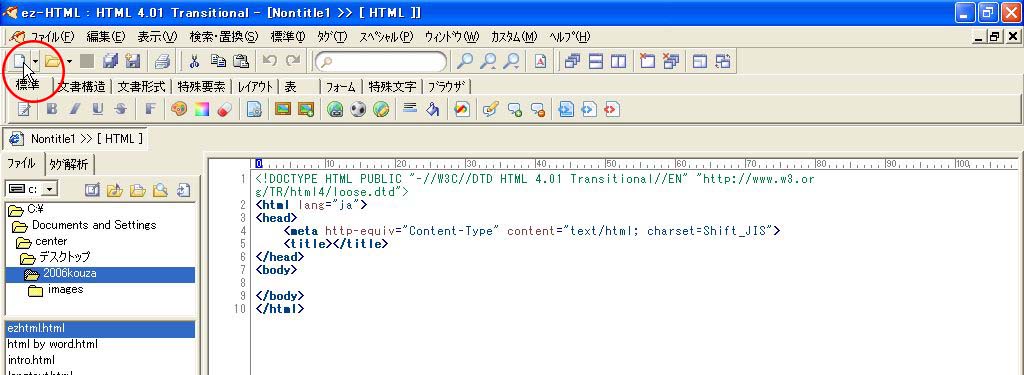
Task: Select the intro.html file
Action: pos(31,360)
